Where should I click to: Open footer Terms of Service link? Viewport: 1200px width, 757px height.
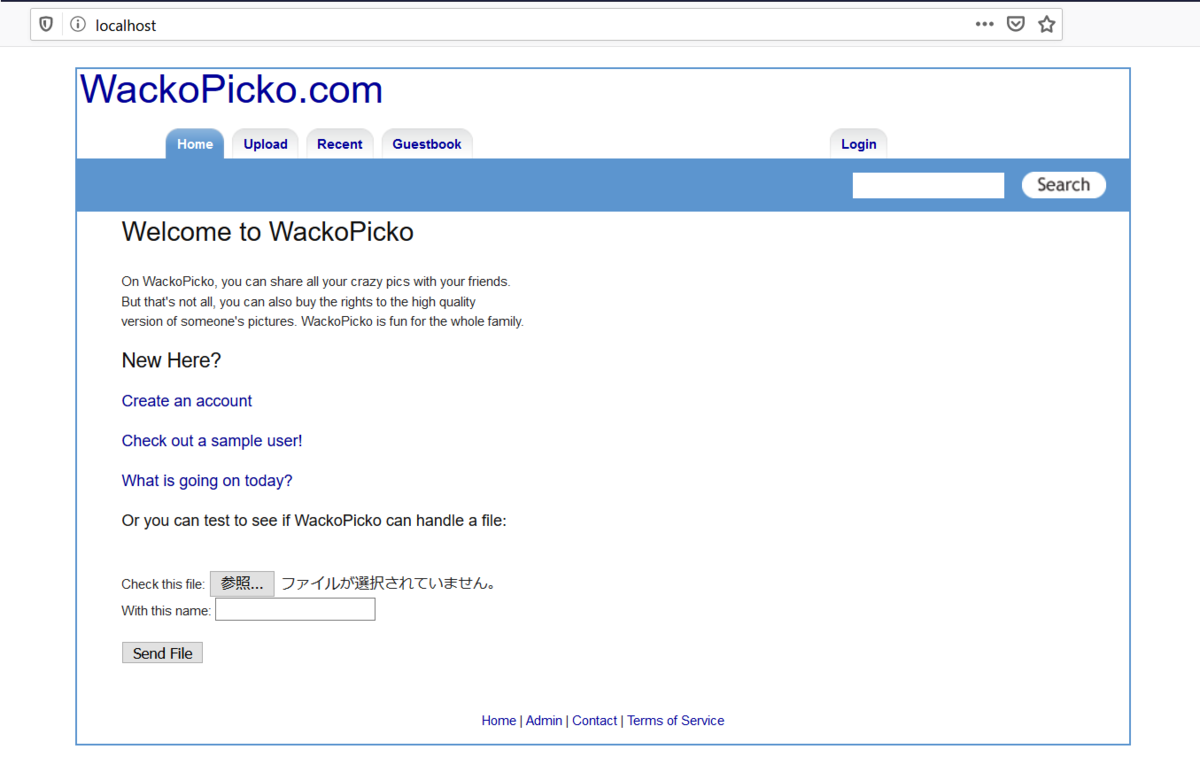[676, 721]
